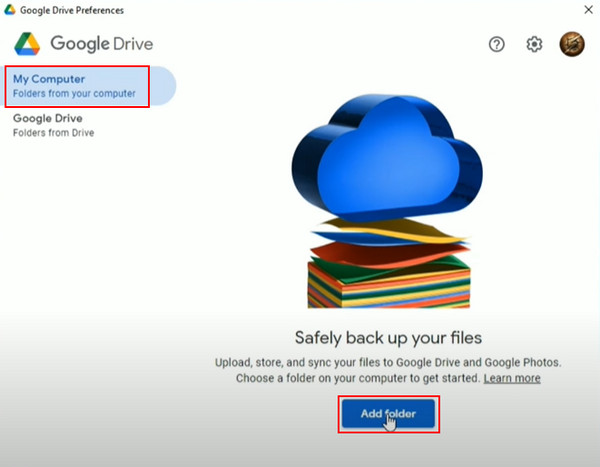Open the Help question mark icon

pyautogui.click(x=496, y=44)
